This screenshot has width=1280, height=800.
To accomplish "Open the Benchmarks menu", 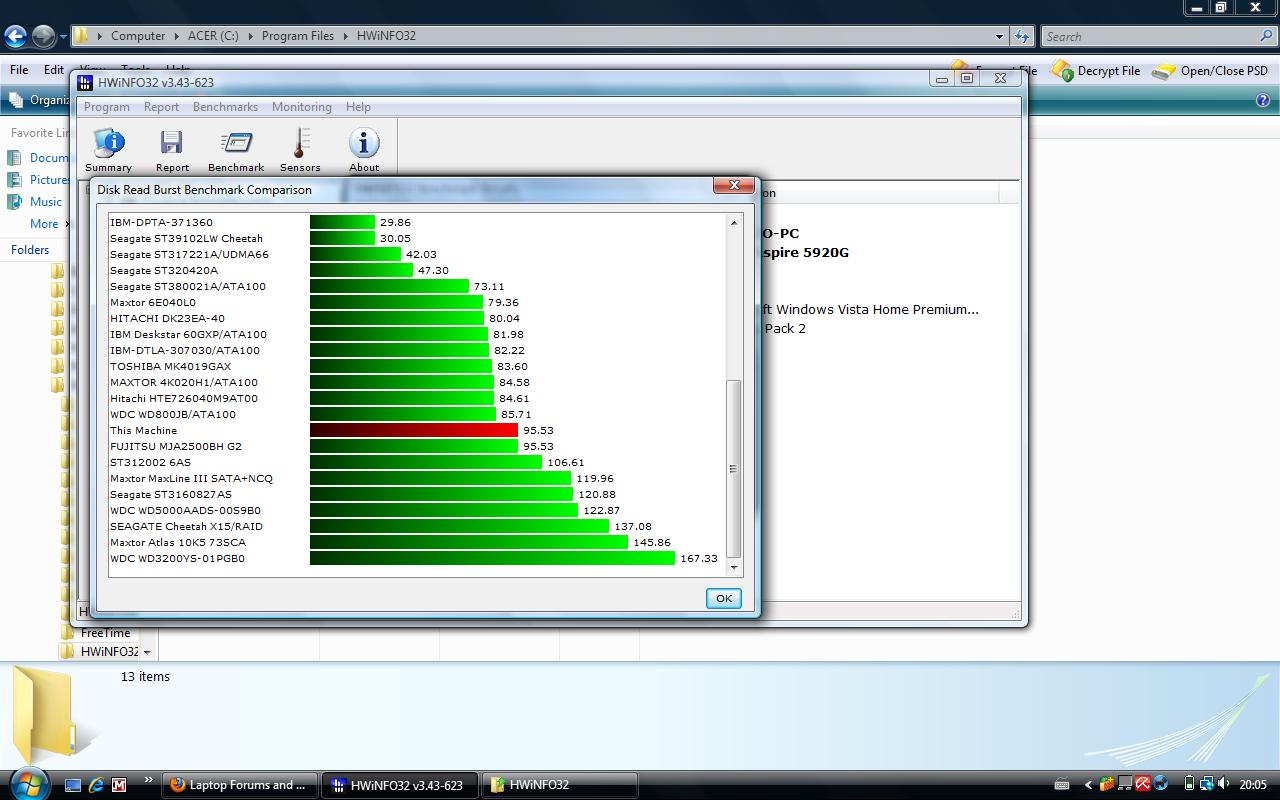I will tap(225, 107).
